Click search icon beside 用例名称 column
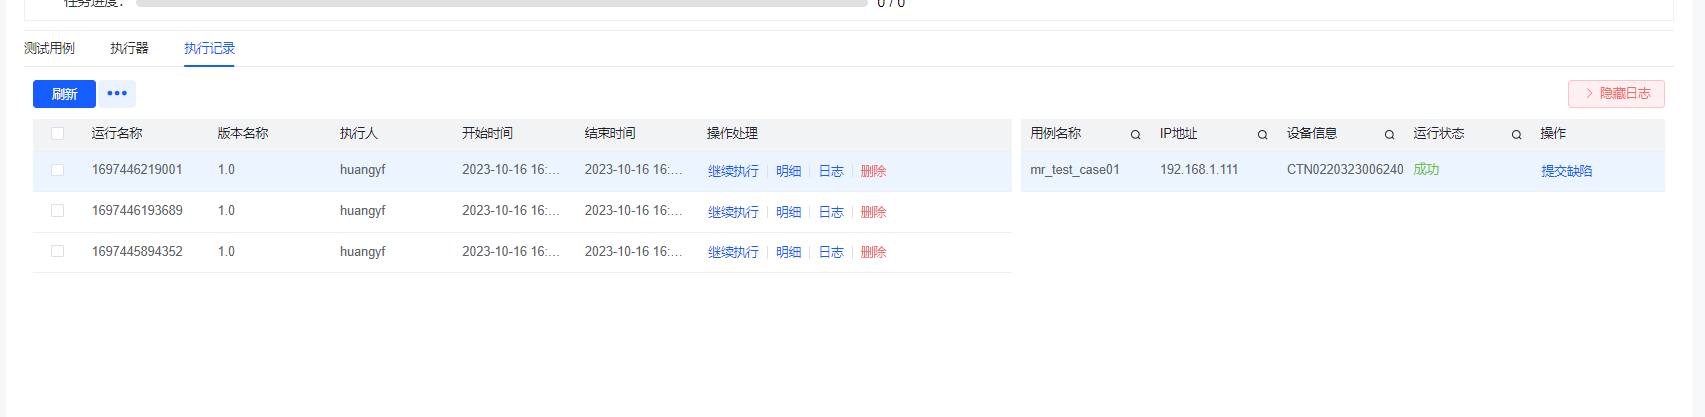Screen dimensions: 1705x417 (1135, 135)
